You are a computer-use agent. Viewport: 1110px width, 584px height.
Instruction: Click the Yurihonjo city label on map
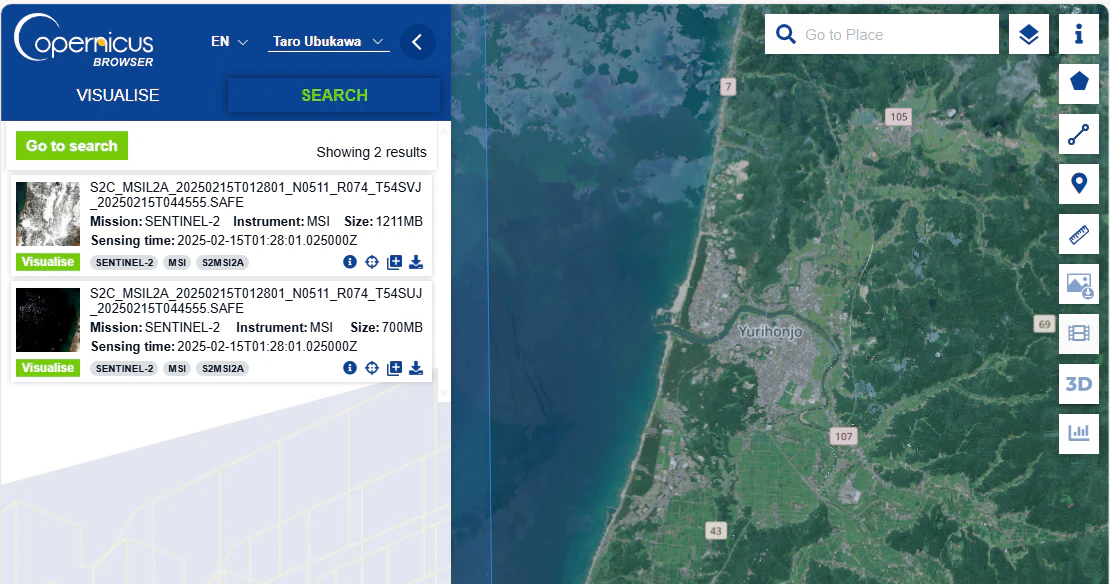tap(770, 331)
